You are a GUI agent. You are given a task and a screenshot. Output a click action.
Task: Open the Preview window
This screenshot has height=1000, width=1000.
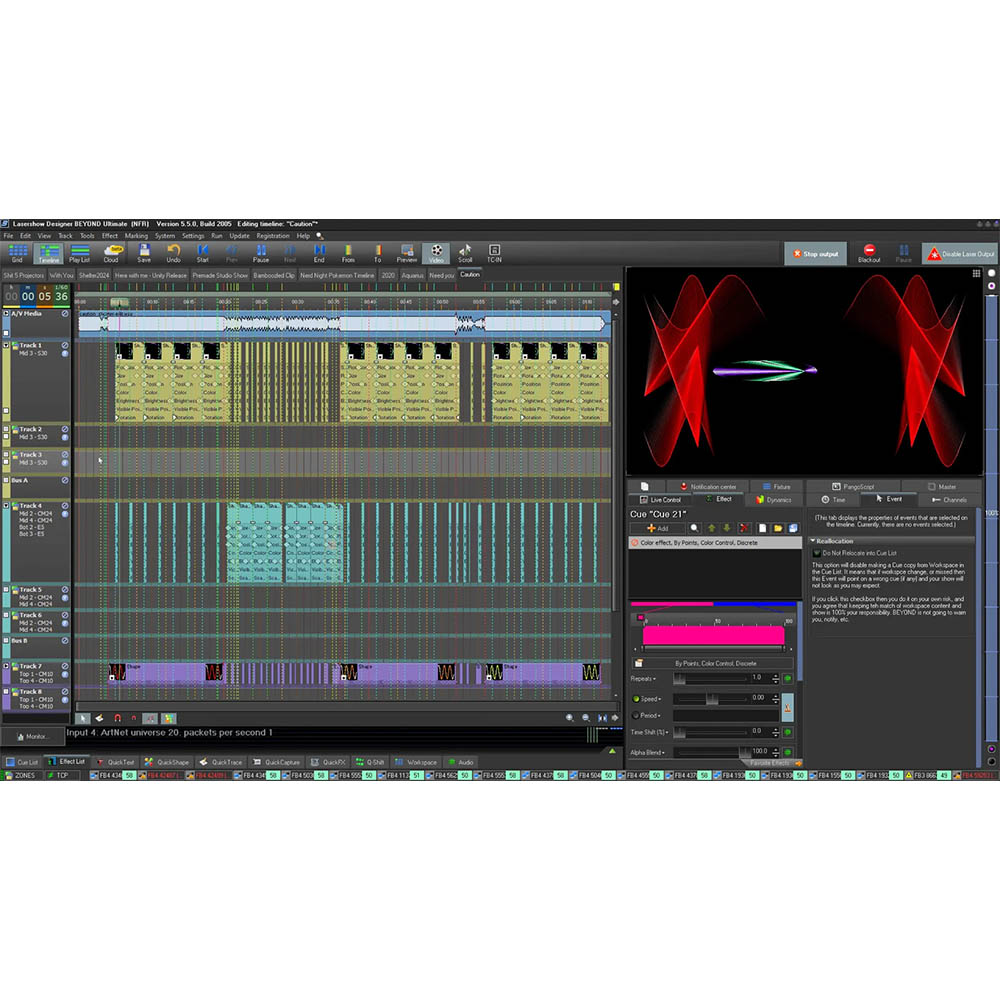[x=407, y=253]
